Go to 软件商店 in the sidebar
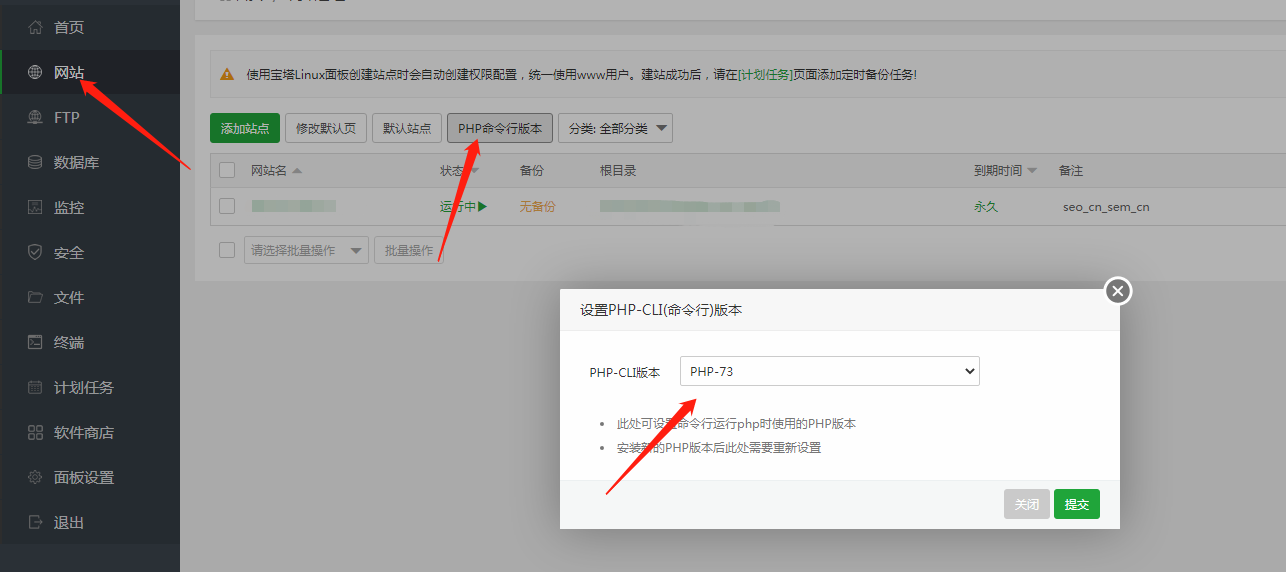Image resolution: width=1286 pixels, height=572 pixels. (84, 432)
